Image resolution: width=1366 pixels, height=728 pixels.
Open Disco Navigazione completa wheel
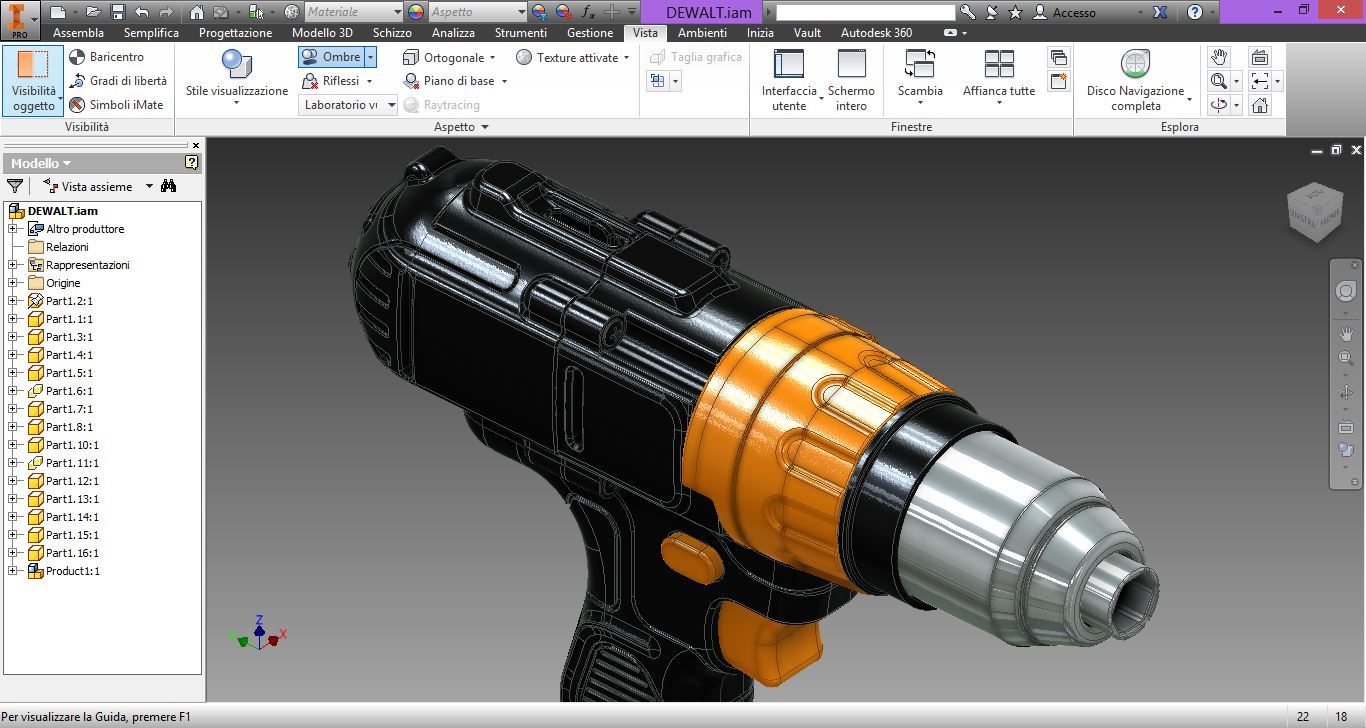1136,80
